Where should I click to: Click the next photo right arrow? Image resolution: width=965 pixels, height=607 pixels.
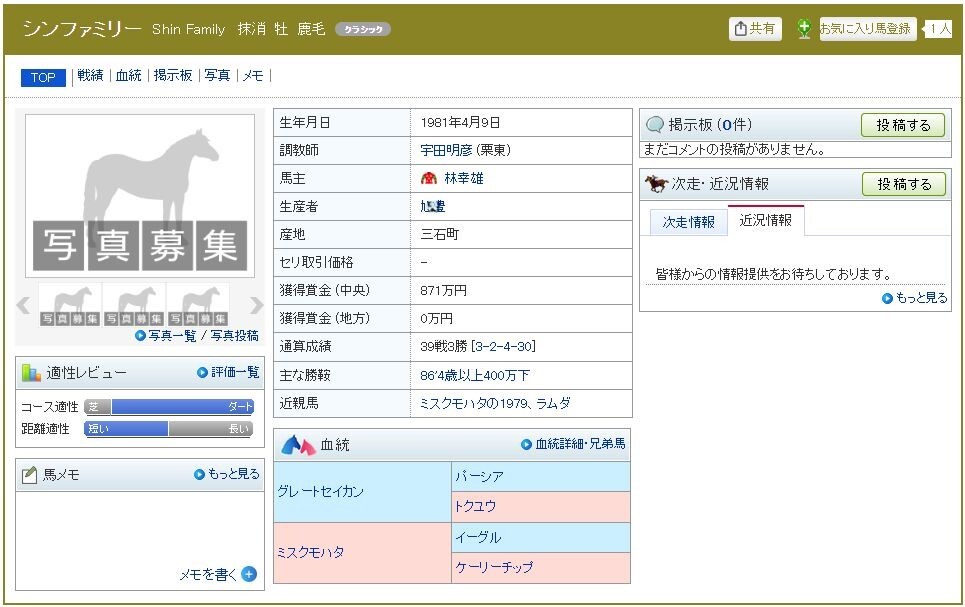pos(256,305)
